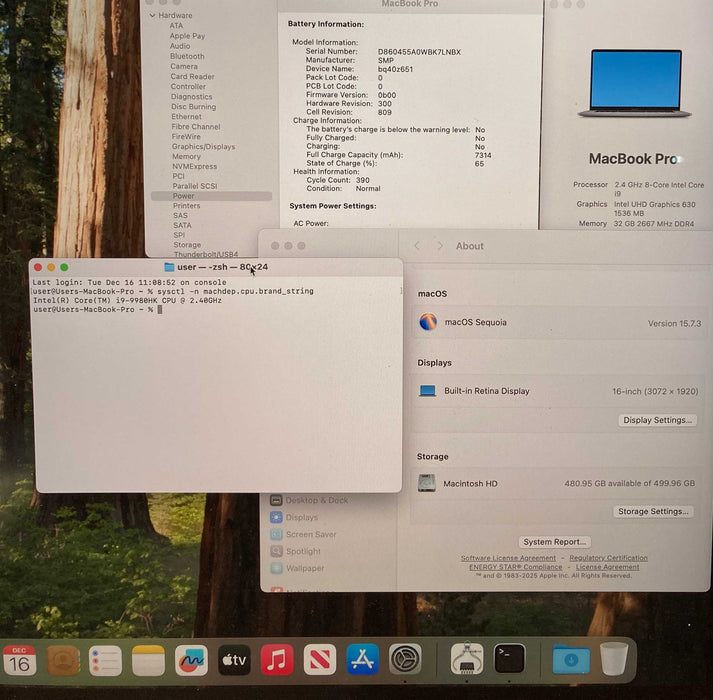Select Printers in System Information sidebar
The image size is (713, 700).
tap(186, 206)
